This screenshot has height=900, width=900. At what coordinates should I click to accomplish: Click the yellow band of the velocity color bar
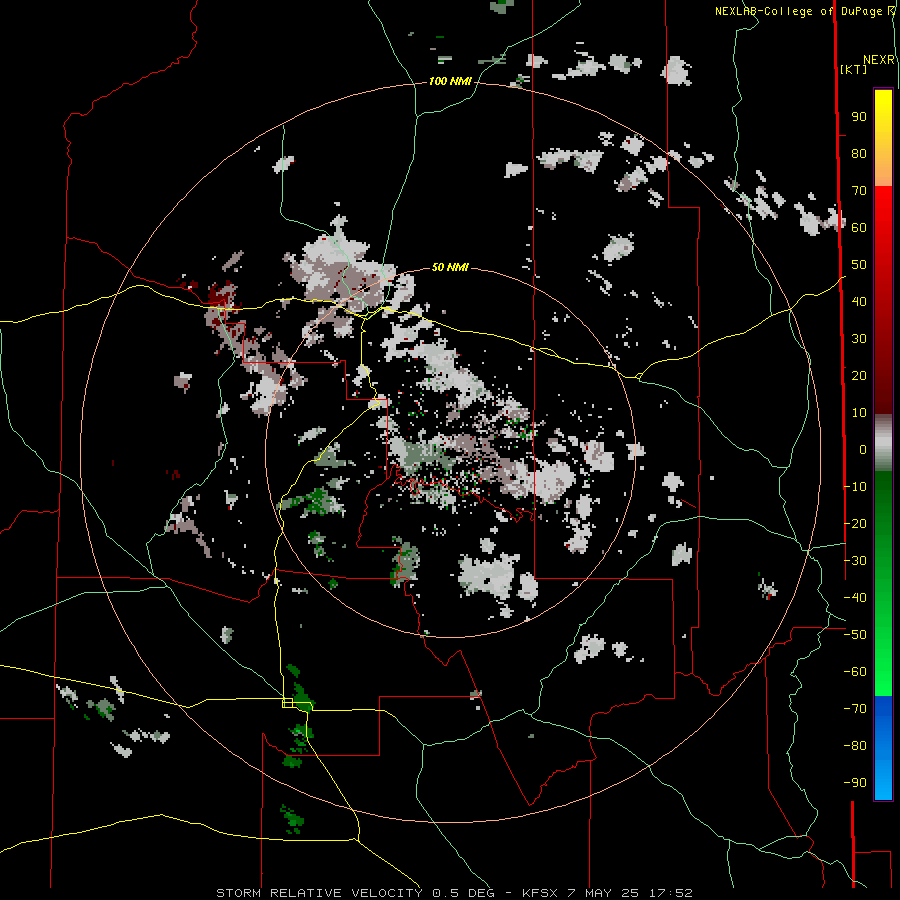[883, 138]
